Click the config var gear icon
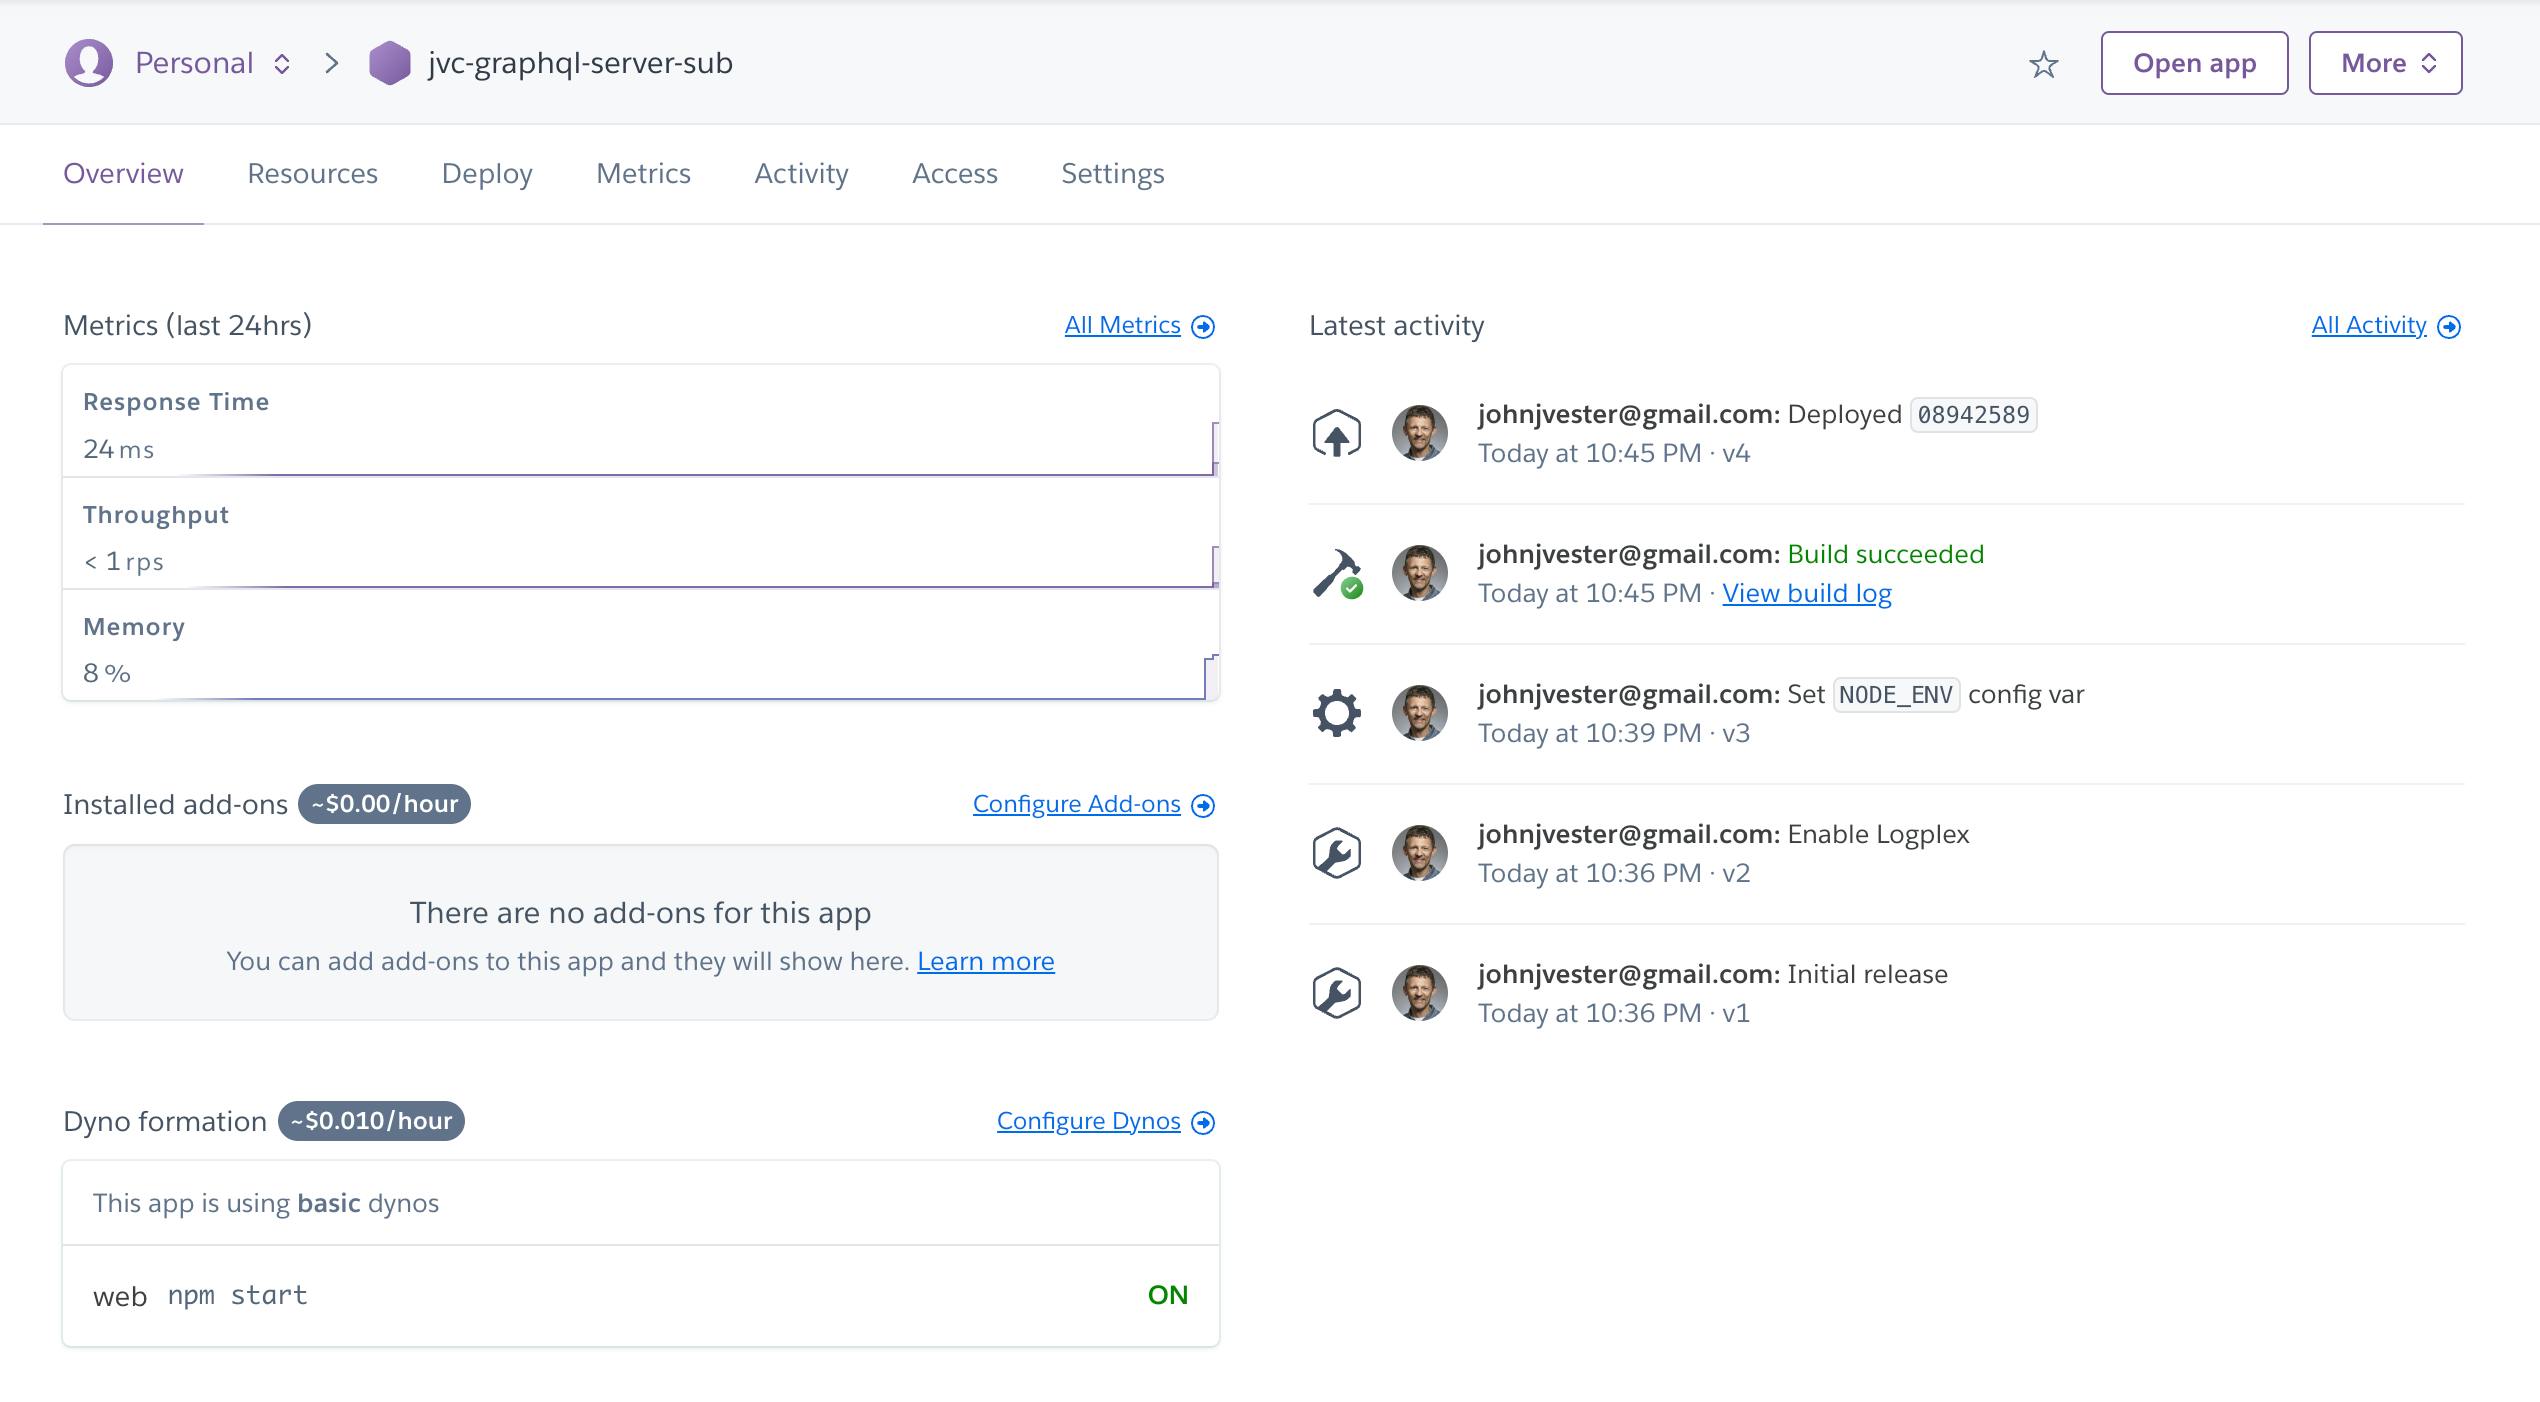 (x=1336, y=714)
